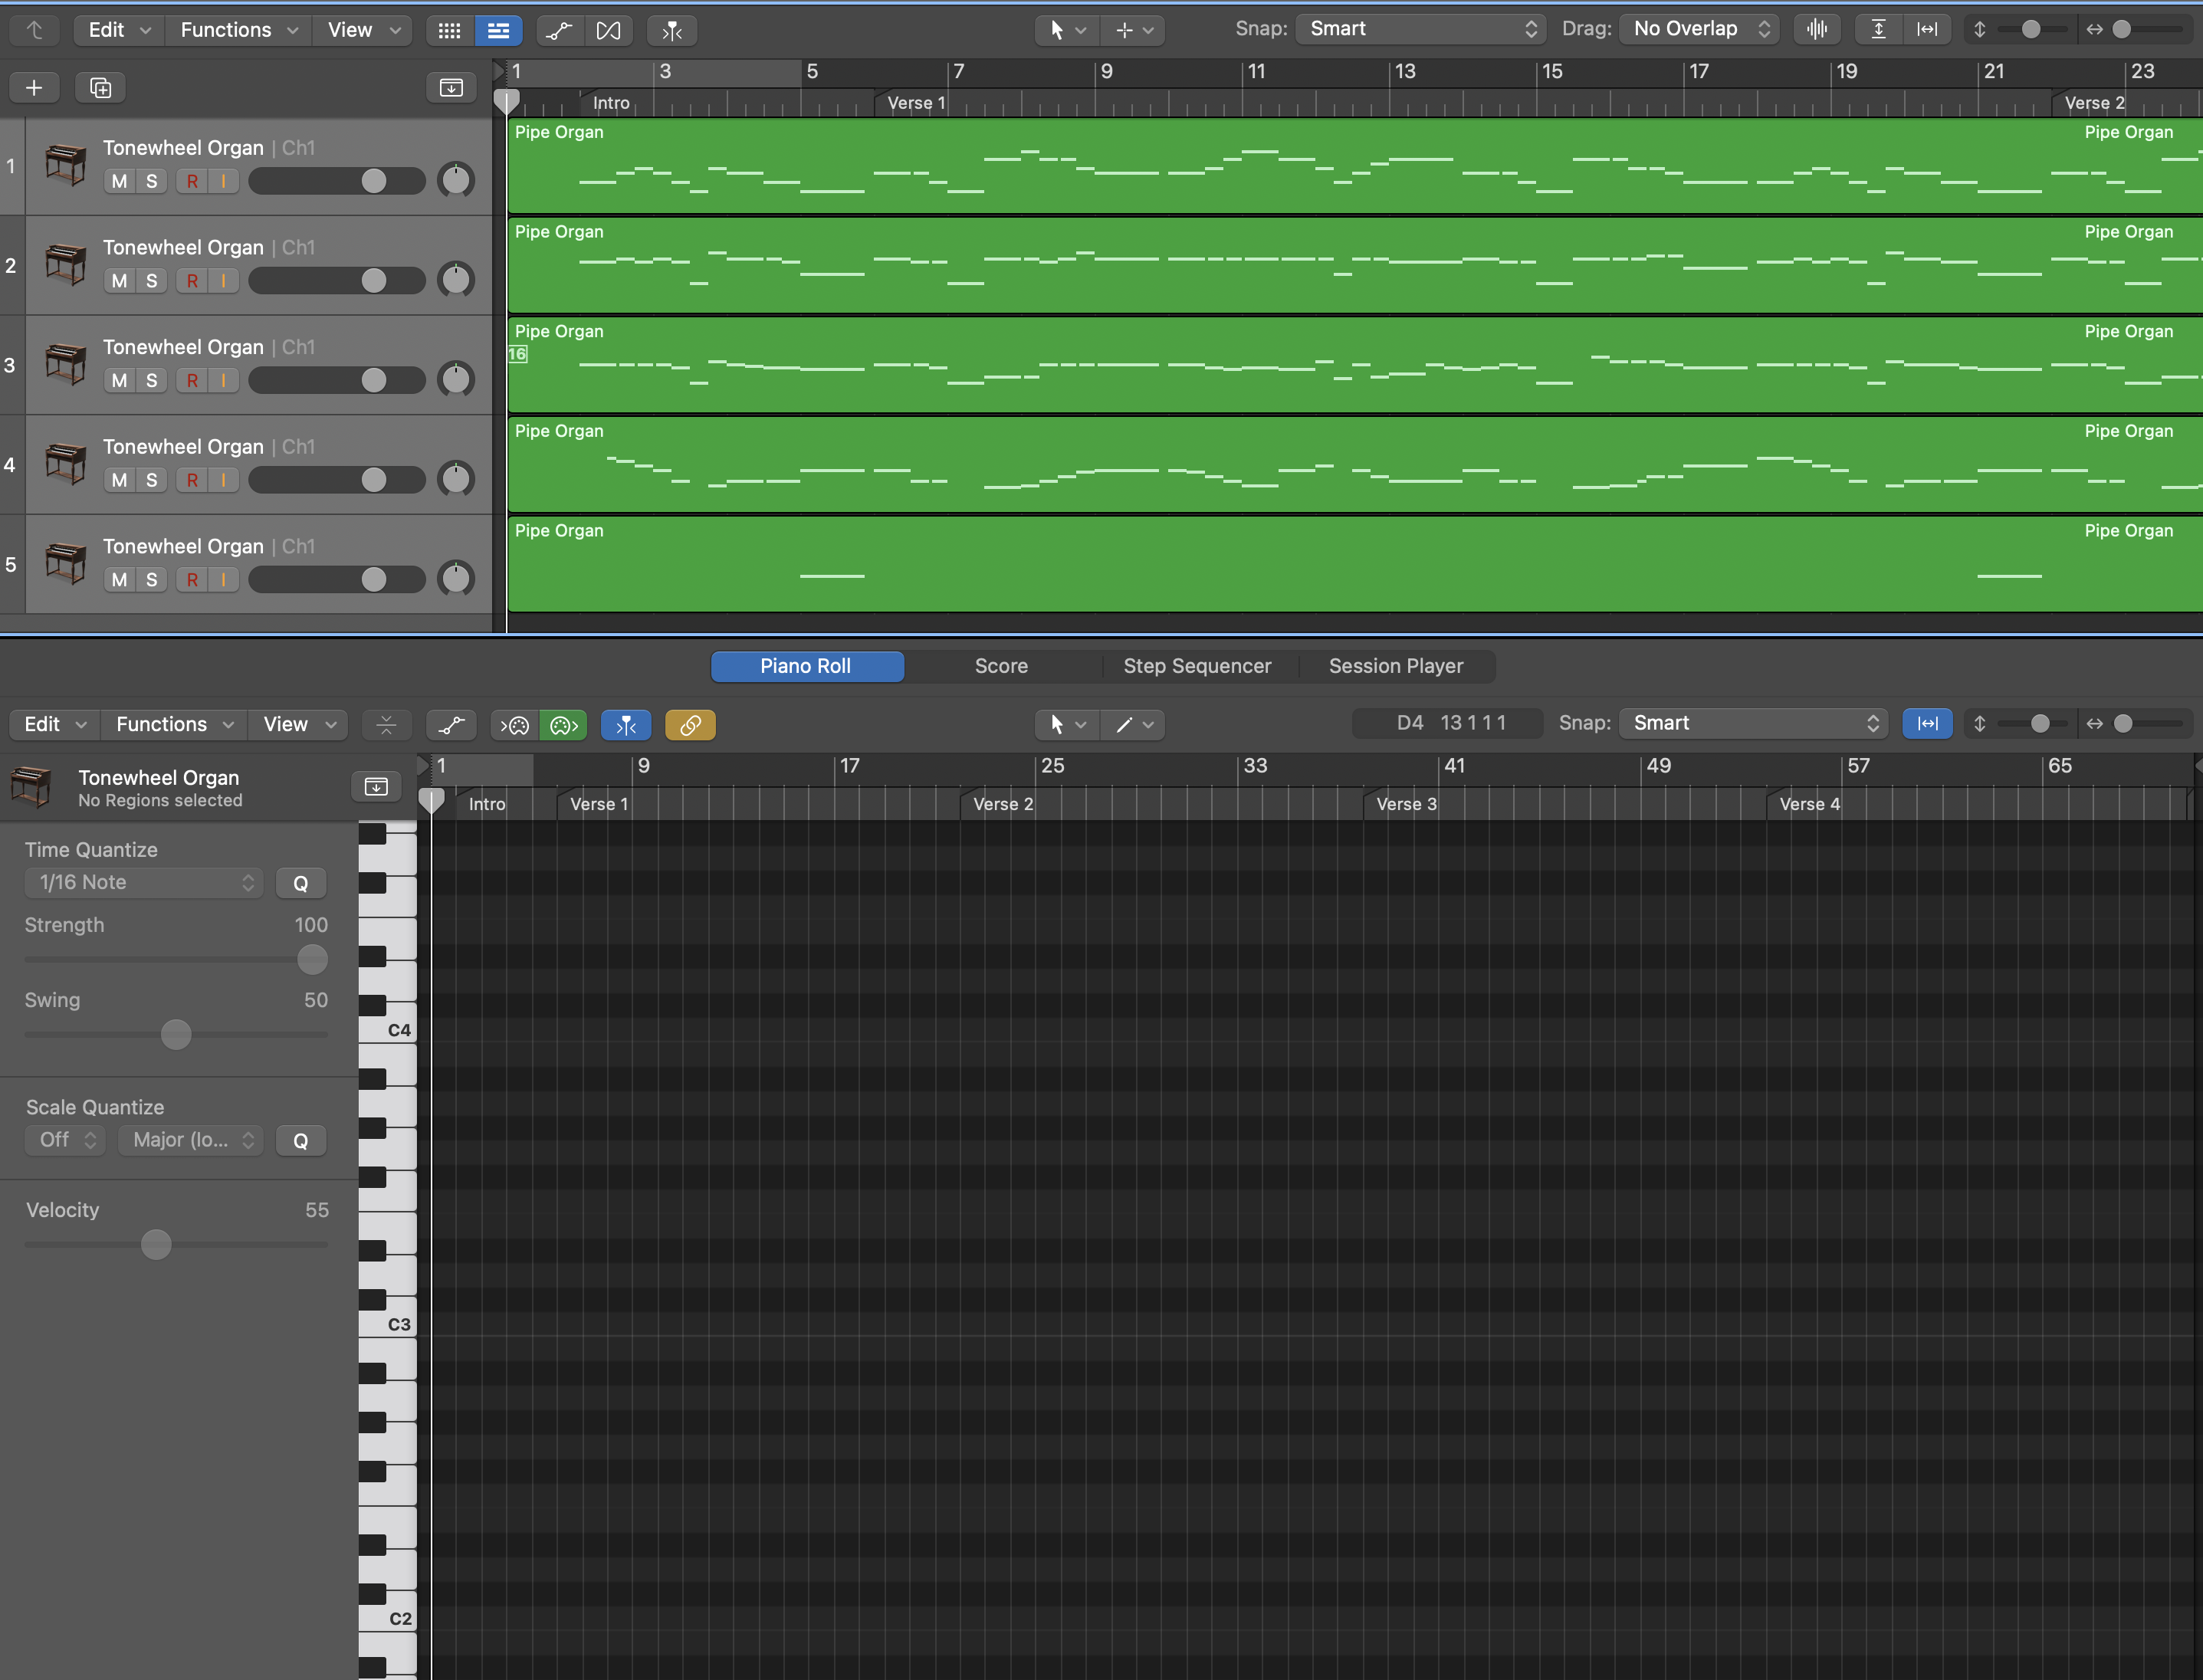Viewport: 2203px width, 1680px height.
Task: Mute track 3 Tonewheel Organ
Action: click(120, 380)
